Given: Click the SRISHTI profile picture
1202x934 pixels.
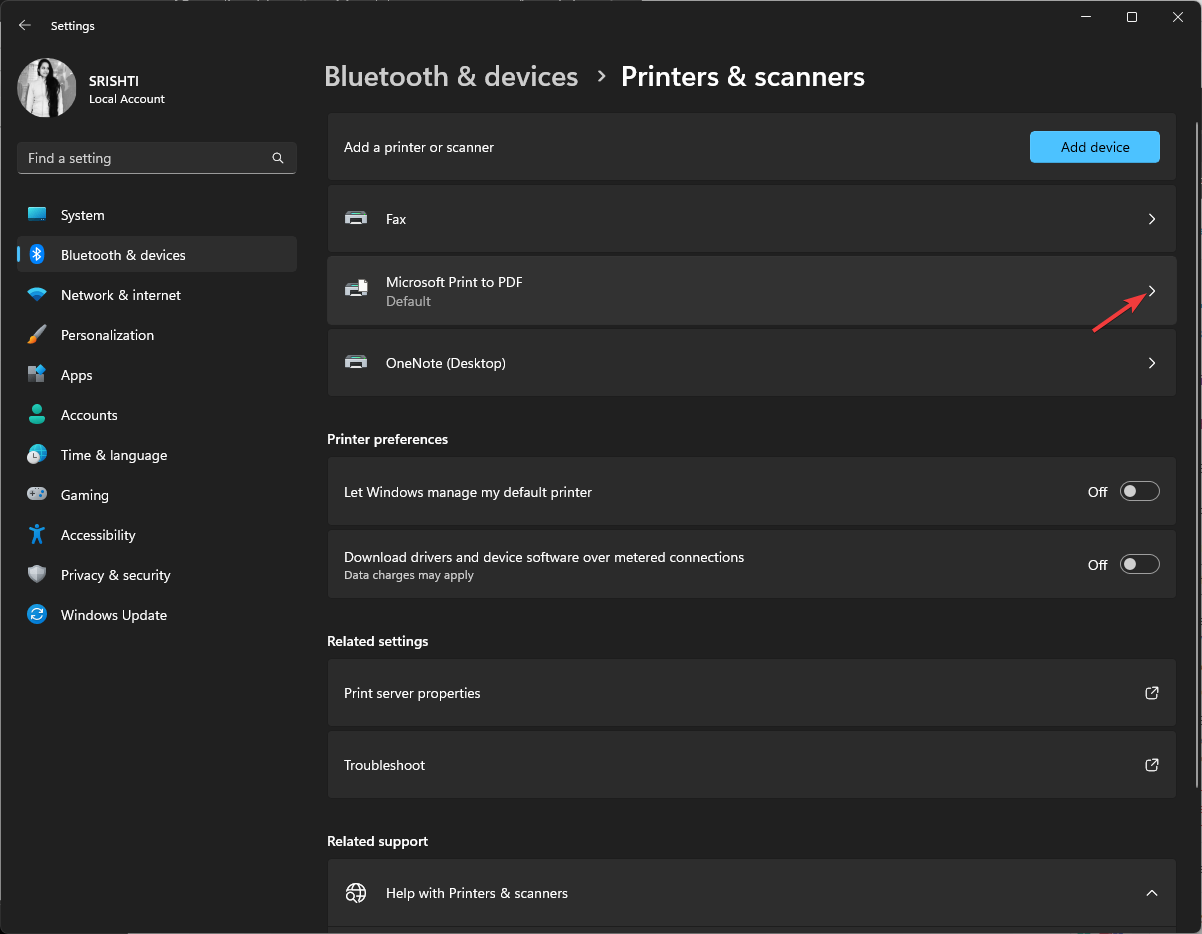Looking at the screenshot, I should [x=47, y=88].
